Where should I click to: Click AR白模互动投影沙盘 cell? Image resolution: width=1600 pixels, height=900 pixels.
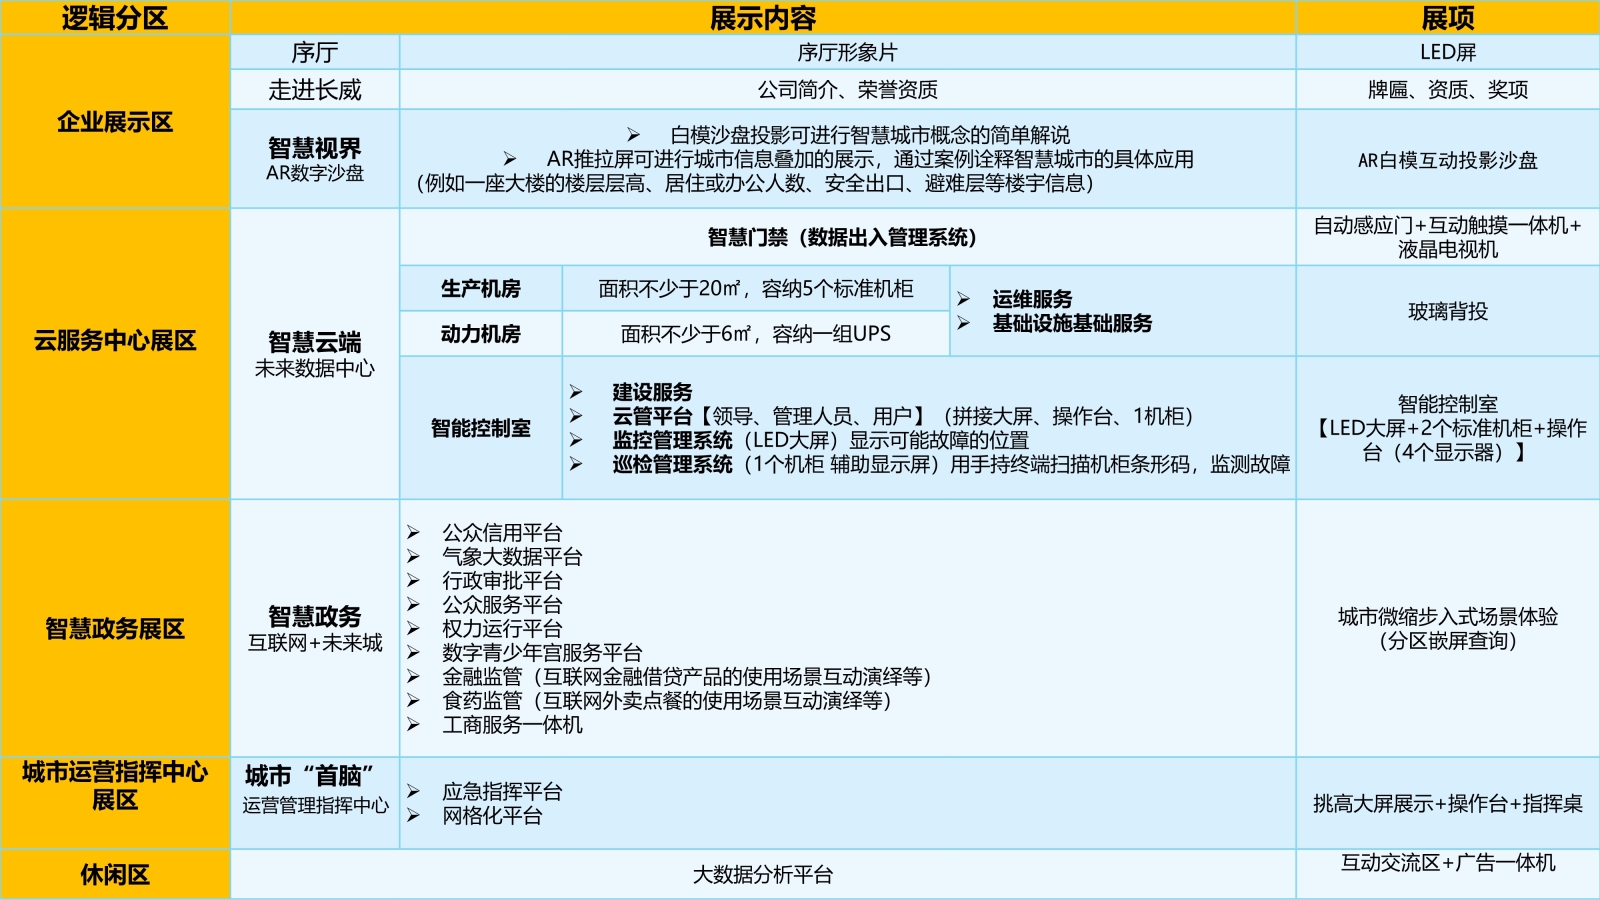(x=1448, y=159)
